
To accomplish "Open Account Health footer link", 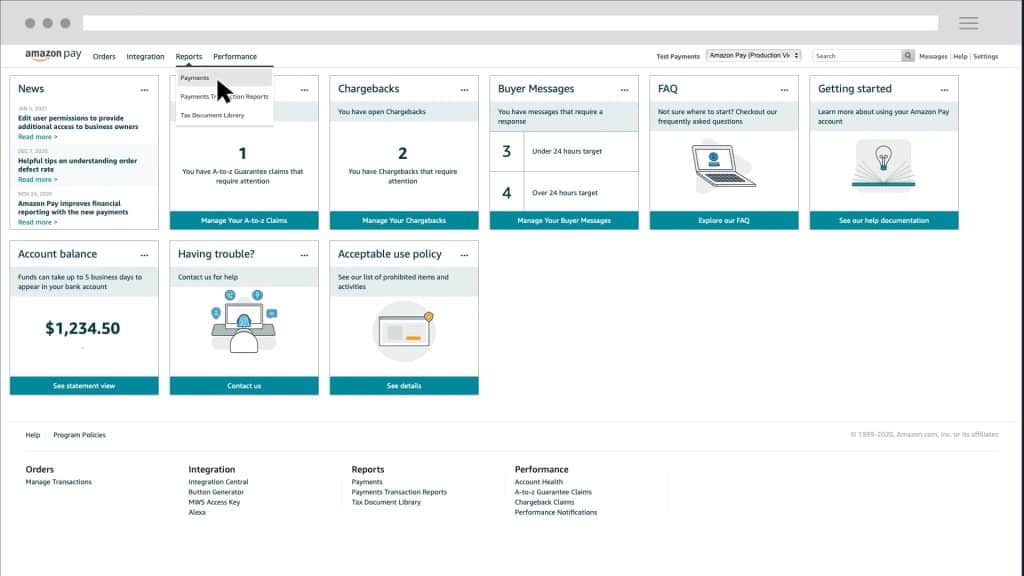I will [538, 482].
